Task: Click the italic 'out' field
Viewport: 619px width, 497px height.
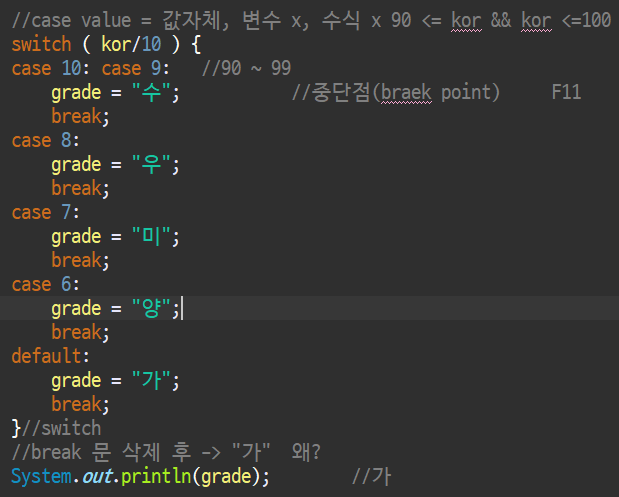Action: pyautogui.click(x=97, y=476)
